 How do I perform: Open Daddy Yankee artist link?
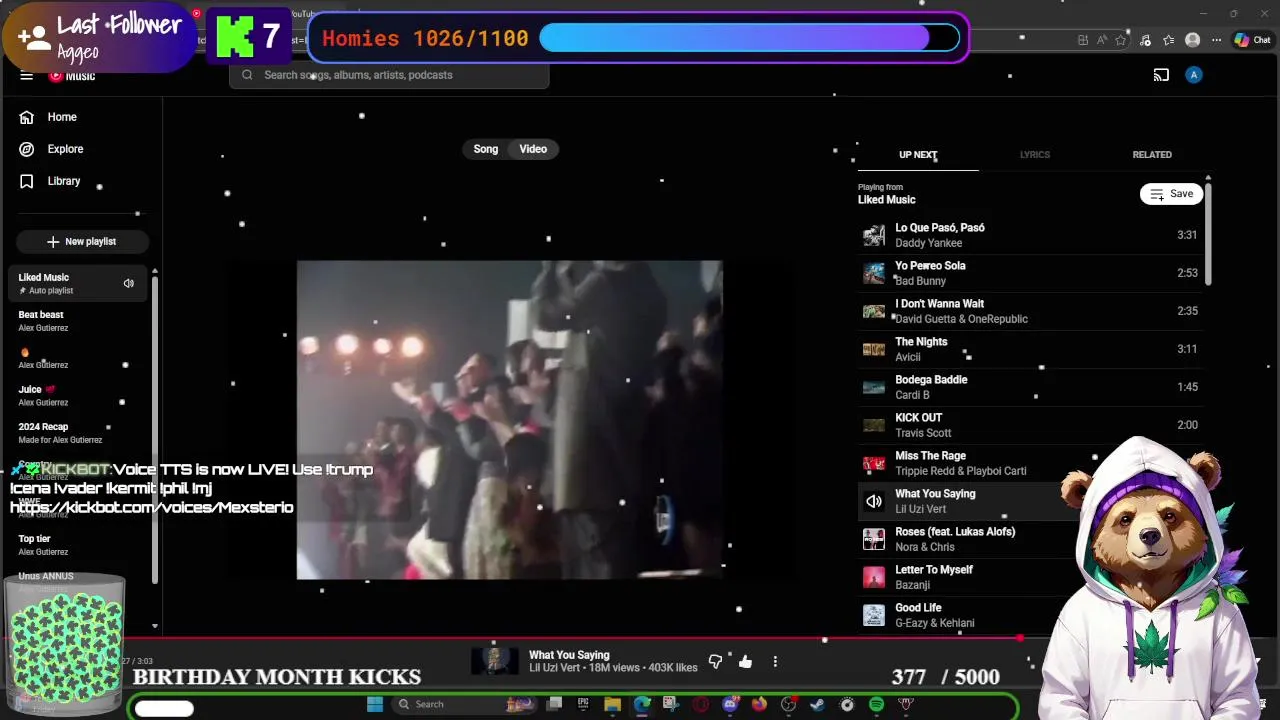coord(929,243)
